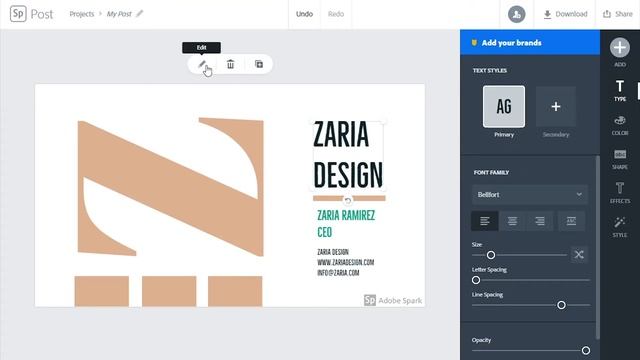This screenshot has width=640, height=360.
Task: Adjust the Opacity slider handle
Action: [586, 351]
